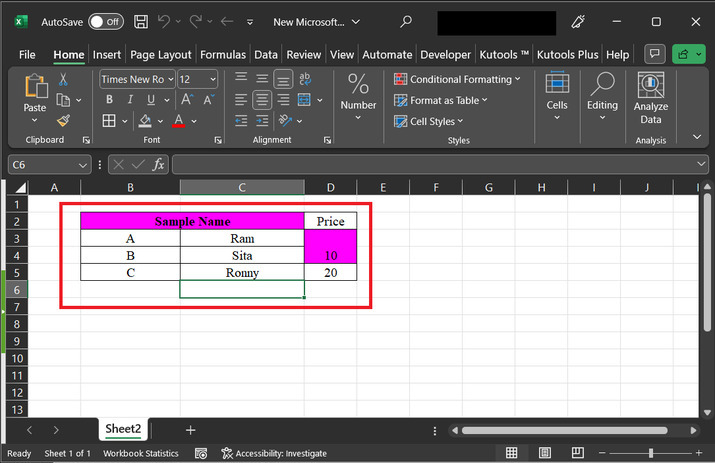Expand the Paste options arrow
Screen dimensions: 715x463
tap(35, 120)
